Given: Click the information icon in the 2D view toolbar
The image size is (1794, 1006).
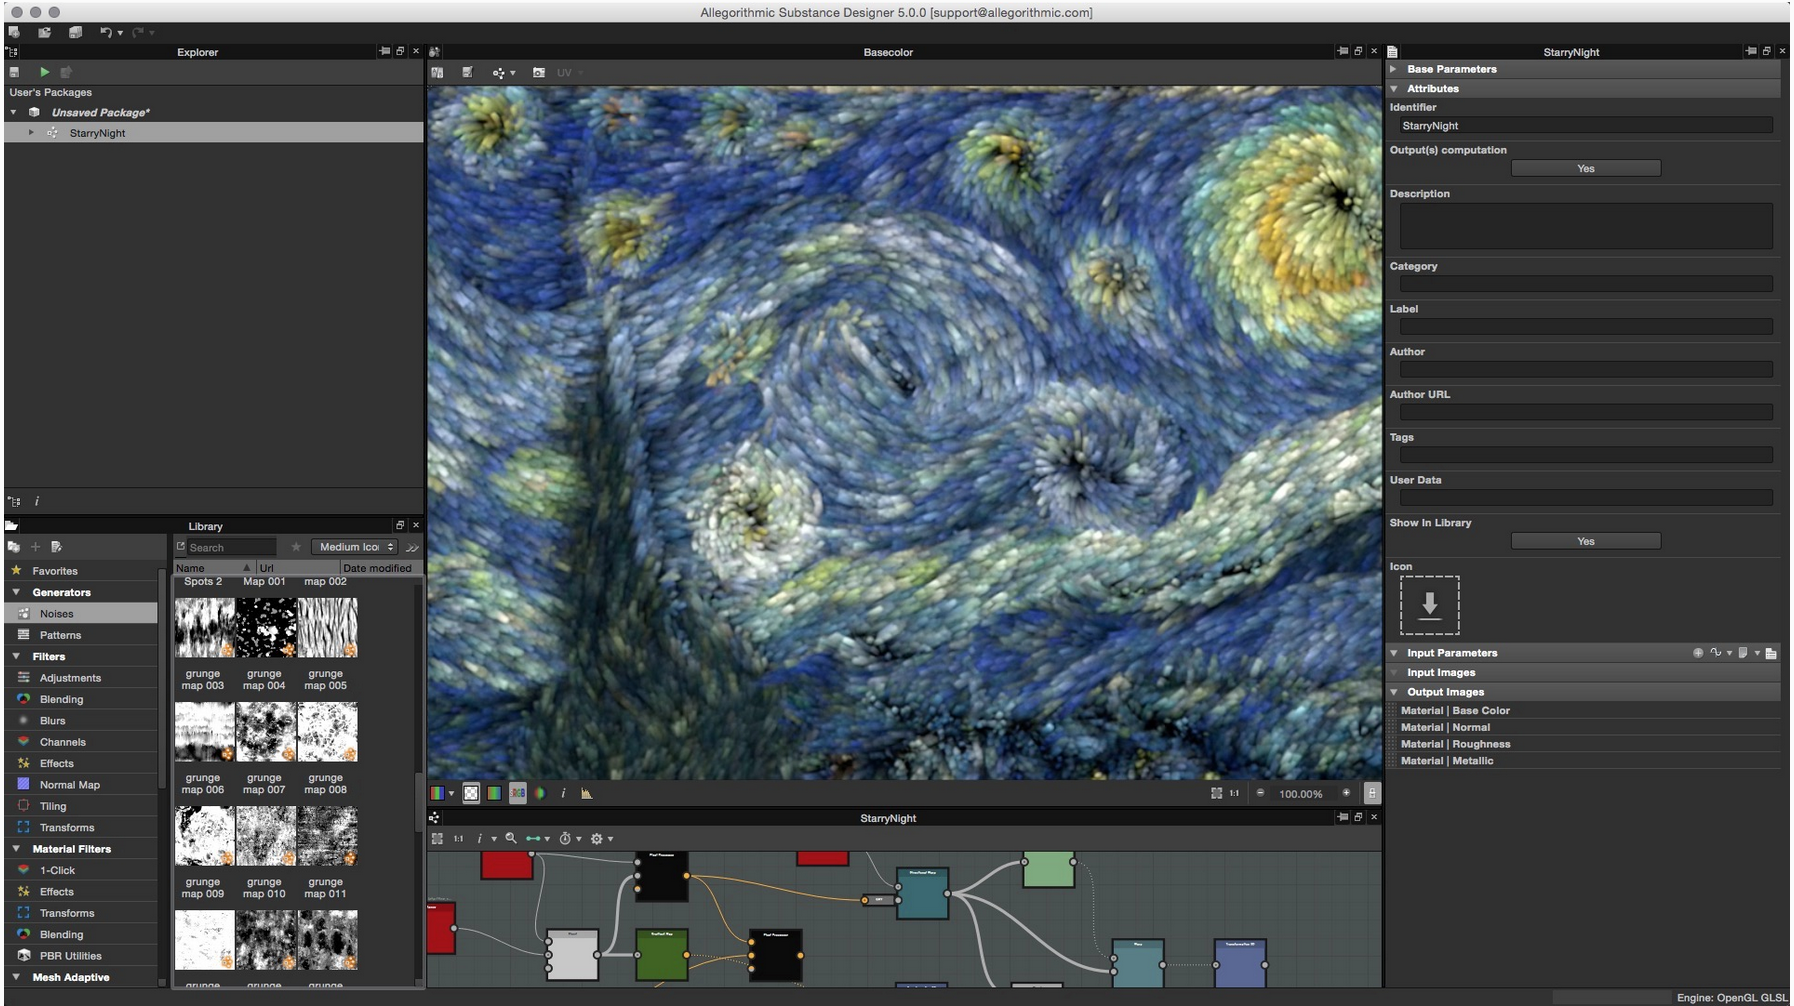Looking at the screenshot, I should pyautogui.click(x=565, y=793).
